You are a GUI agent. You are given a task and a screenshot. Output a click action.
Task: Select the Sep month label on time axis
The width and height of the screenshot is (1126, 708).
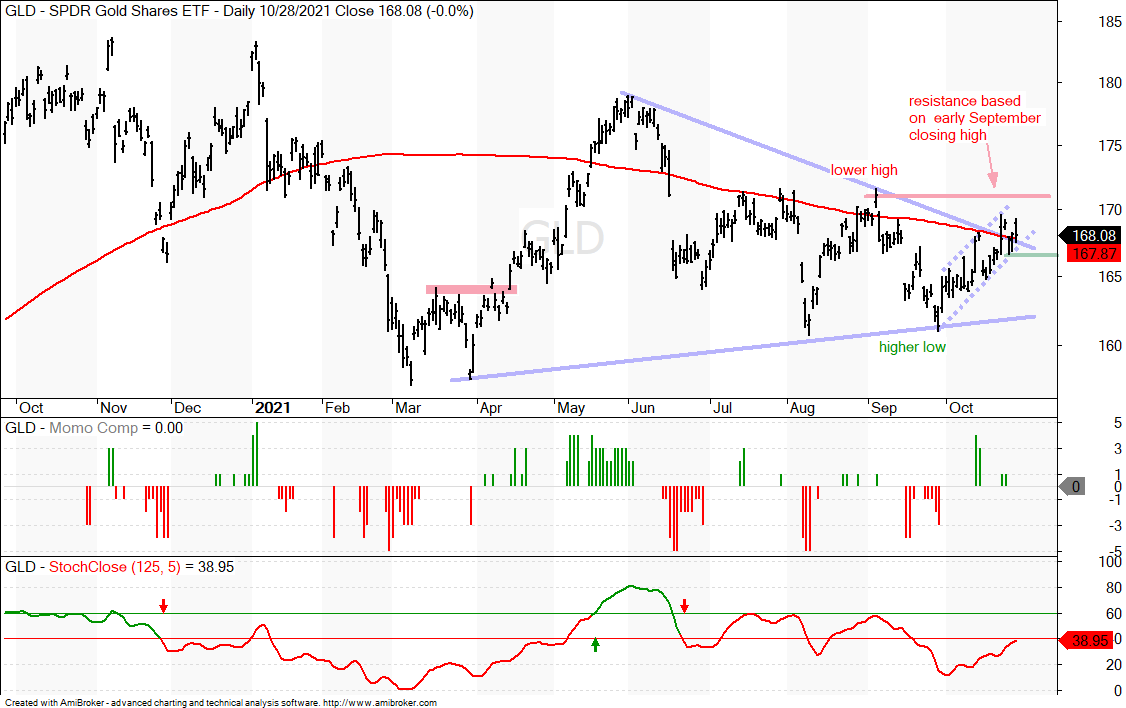coord(883,408)
